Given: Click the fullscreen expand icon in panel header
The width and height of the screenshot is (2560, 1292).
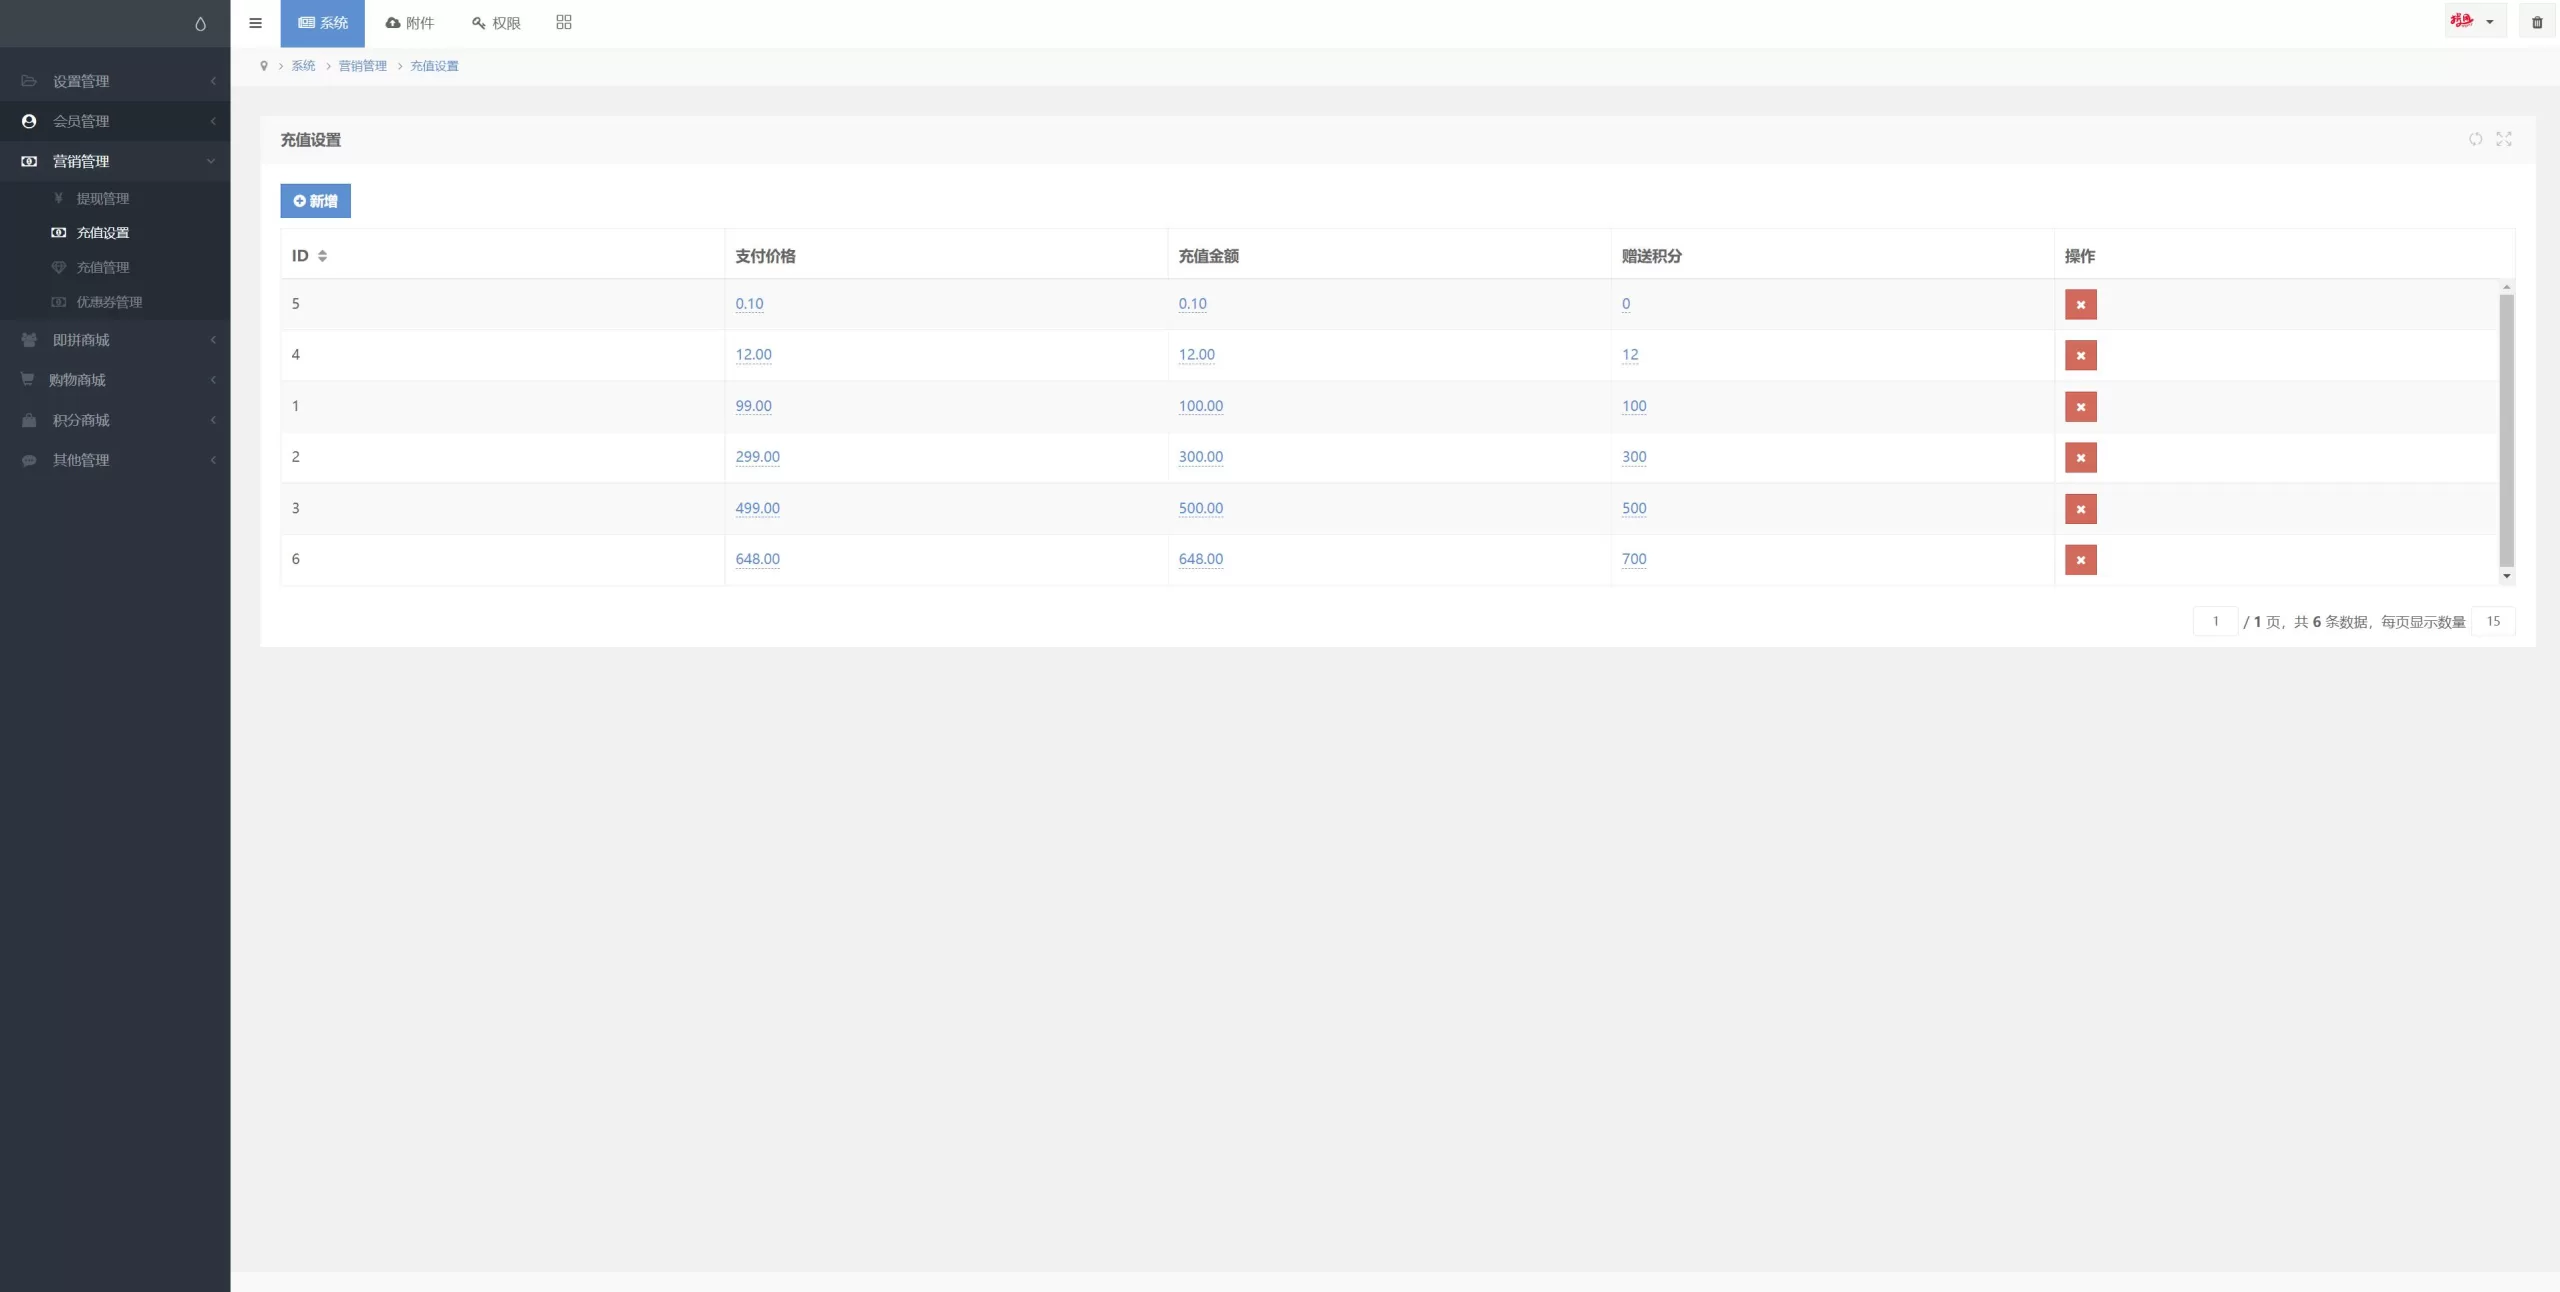Looking at the screenshot, I should pos(2504,139).
